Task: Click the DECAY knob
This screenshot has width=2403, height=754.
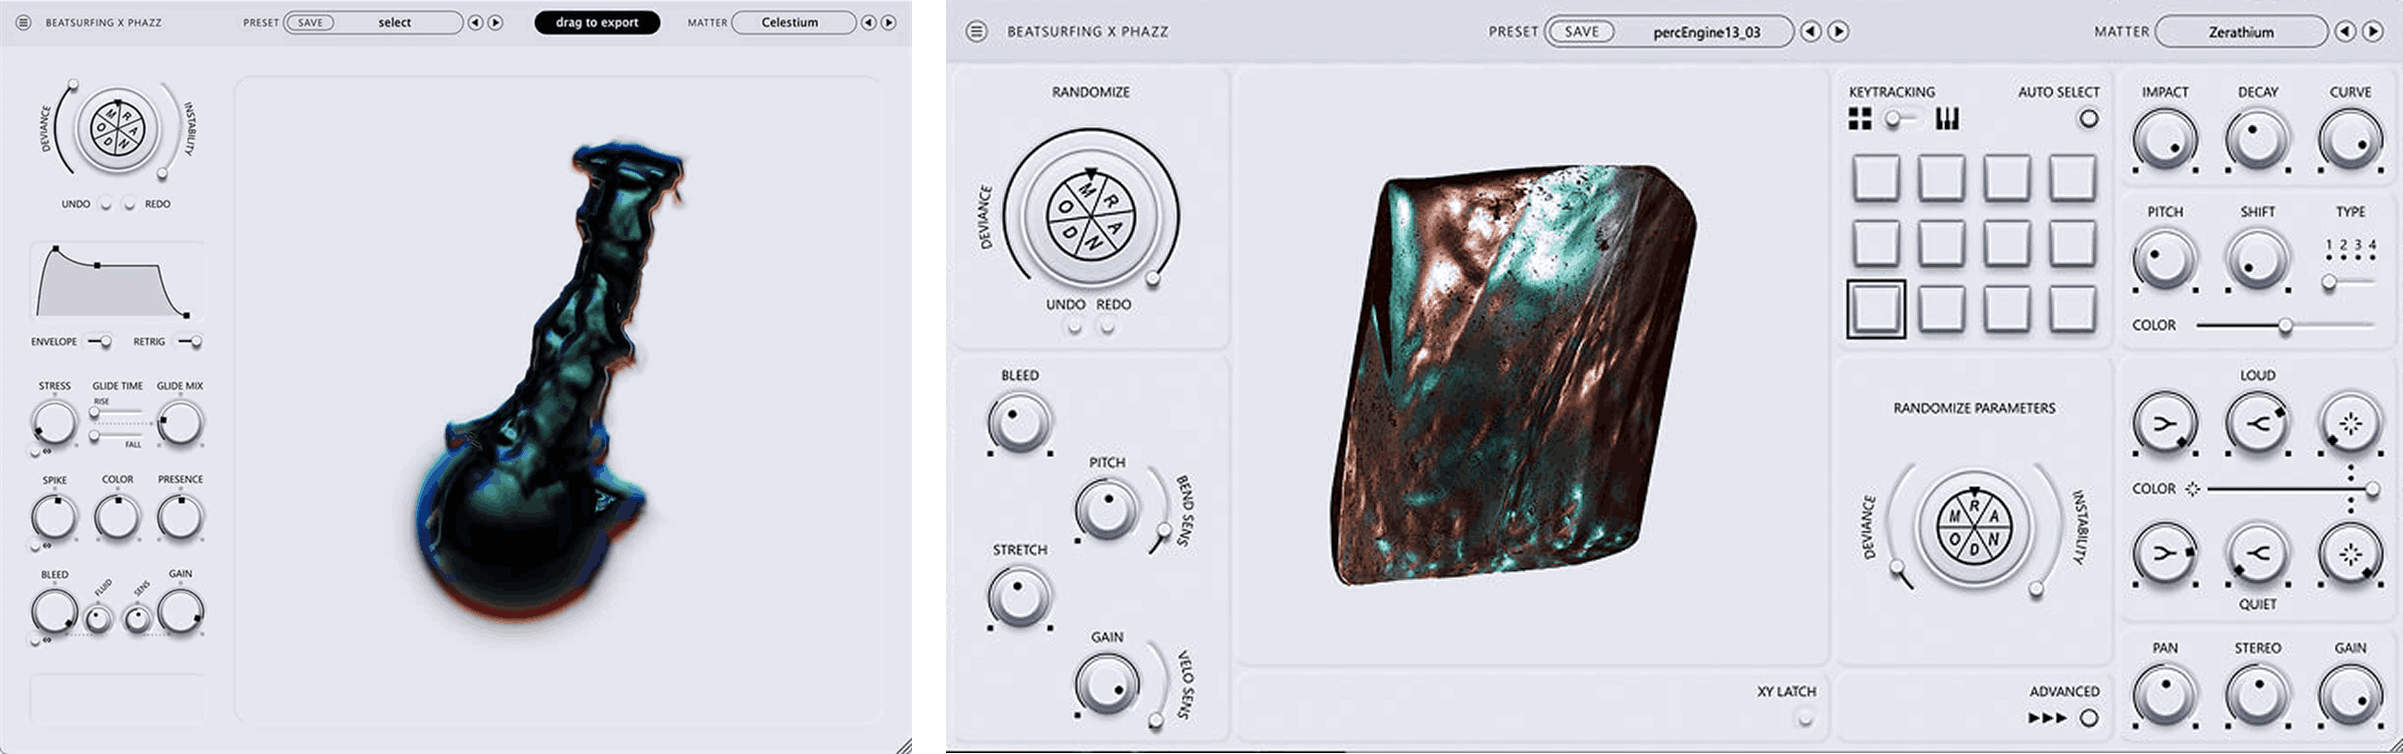Action: click(x=2257, y=138)
